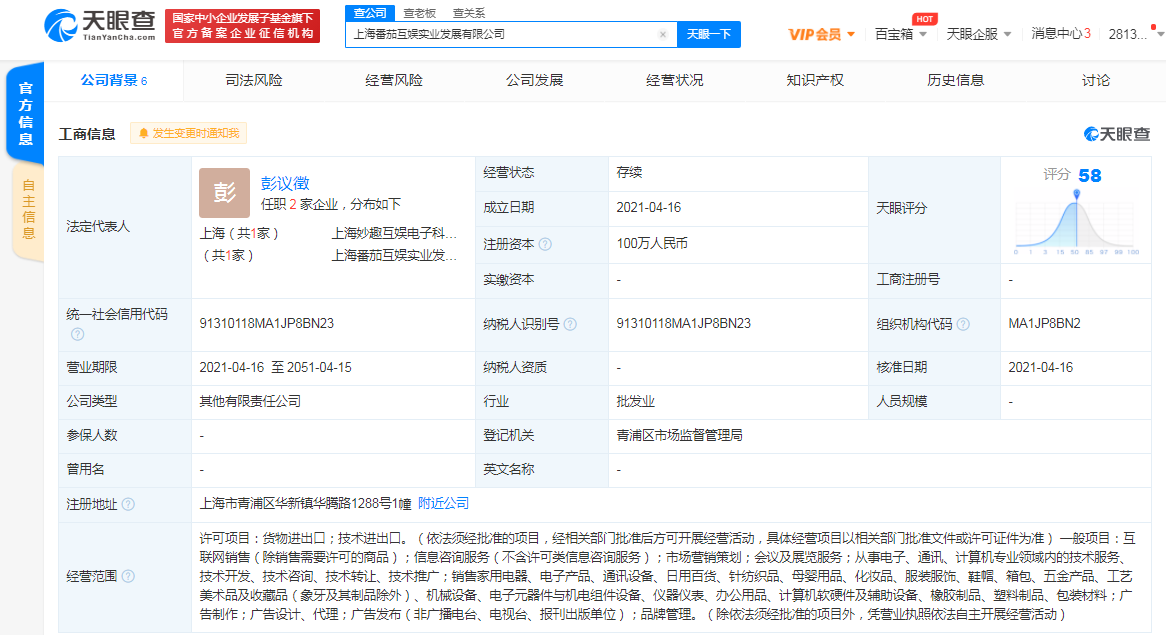This screenshot has width=1166, height=635.
Task: Click the help icon beside 注册资本
Action: [545, 244]
